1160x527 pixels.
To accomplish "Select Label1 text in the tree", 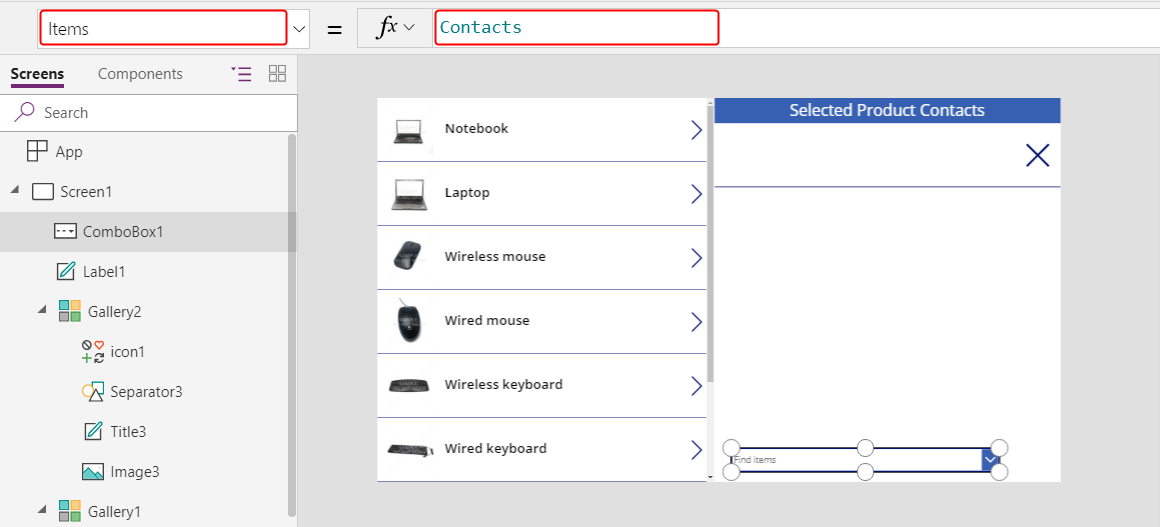I will [x=104, y=272].
